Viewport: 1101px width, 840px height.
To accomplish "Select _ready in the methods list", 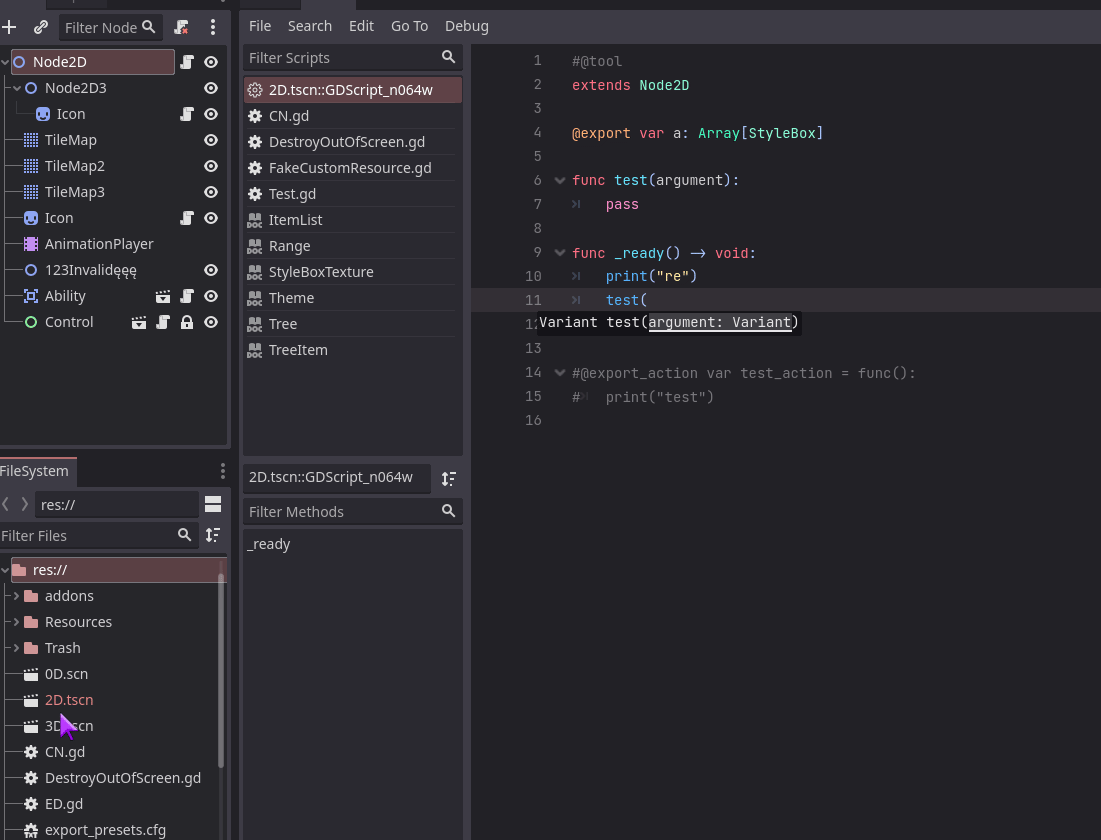I will coord(268,543).
